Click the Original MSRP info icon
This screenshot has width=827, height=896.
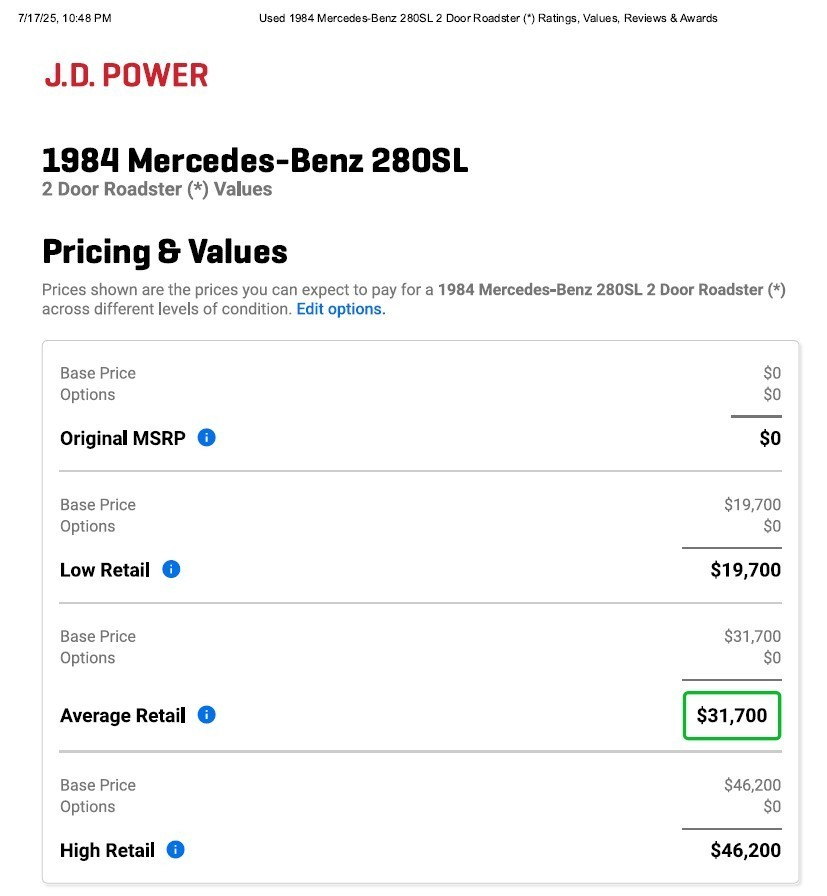[x=206, y=438]
